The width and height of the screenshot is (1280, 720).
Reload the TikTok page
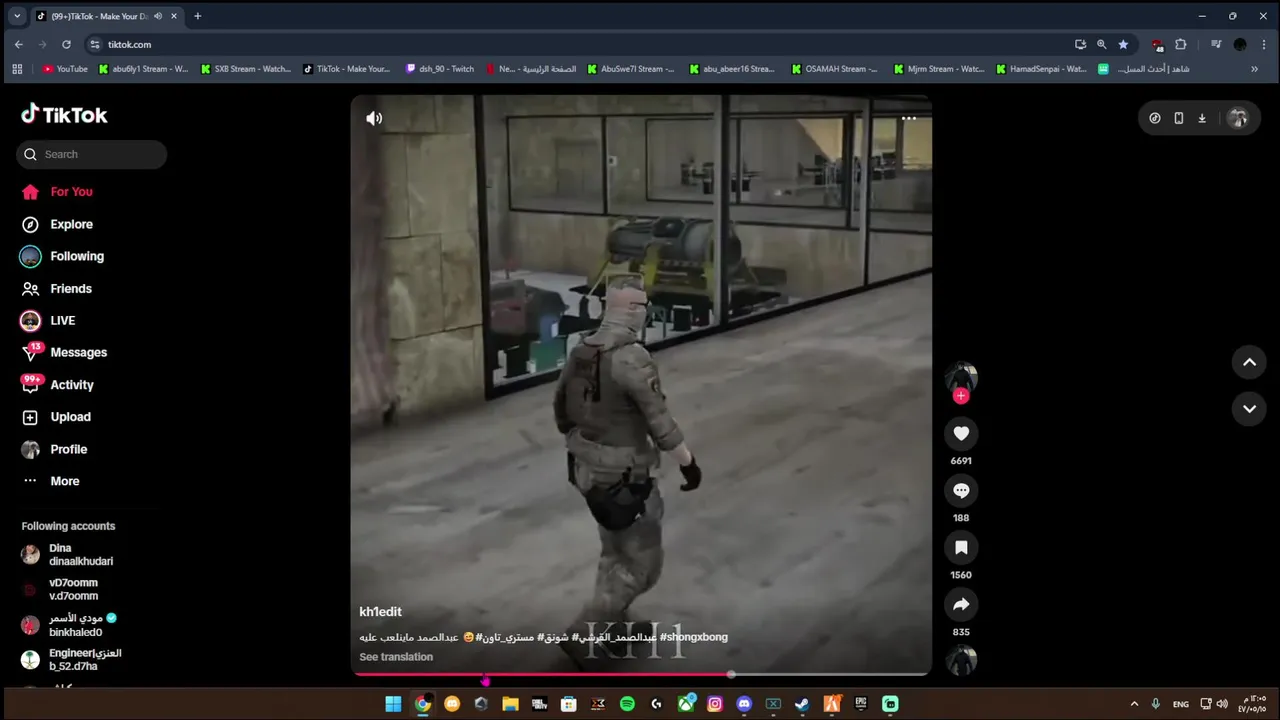pos(66,44)
